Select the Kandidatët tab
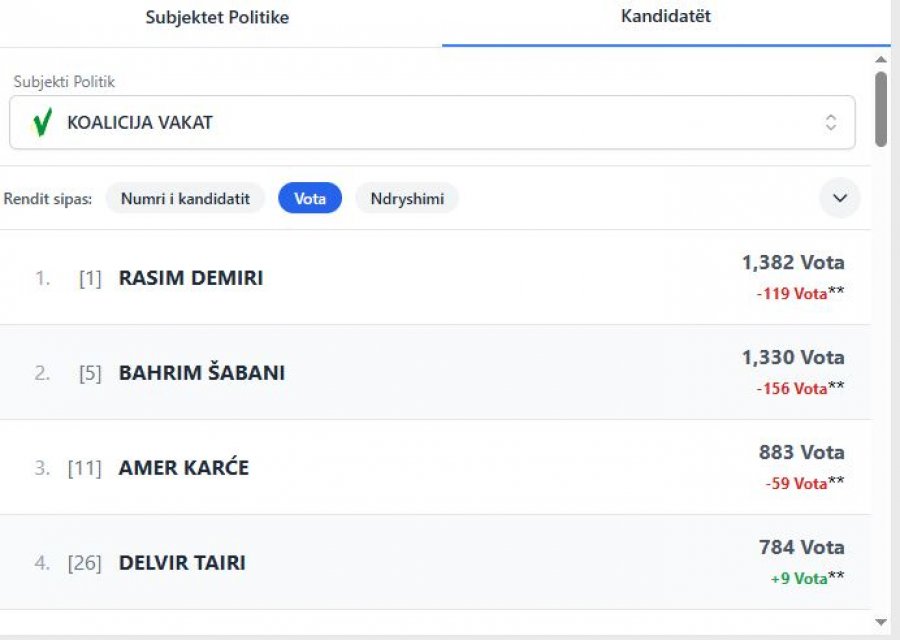Image resolution: width=900 pixels, height=640 pixels. tap(666, 17)
